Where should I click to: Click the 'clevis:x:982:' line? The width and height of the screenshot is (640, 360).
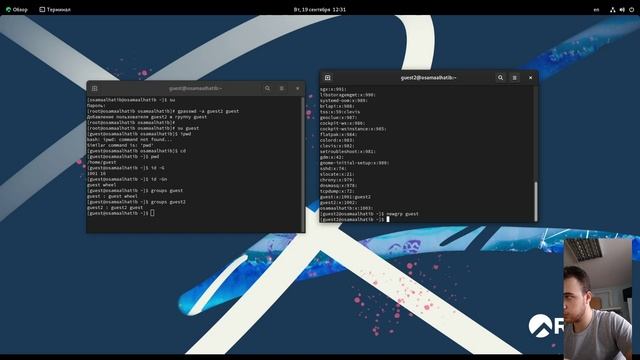click(337, 146)
